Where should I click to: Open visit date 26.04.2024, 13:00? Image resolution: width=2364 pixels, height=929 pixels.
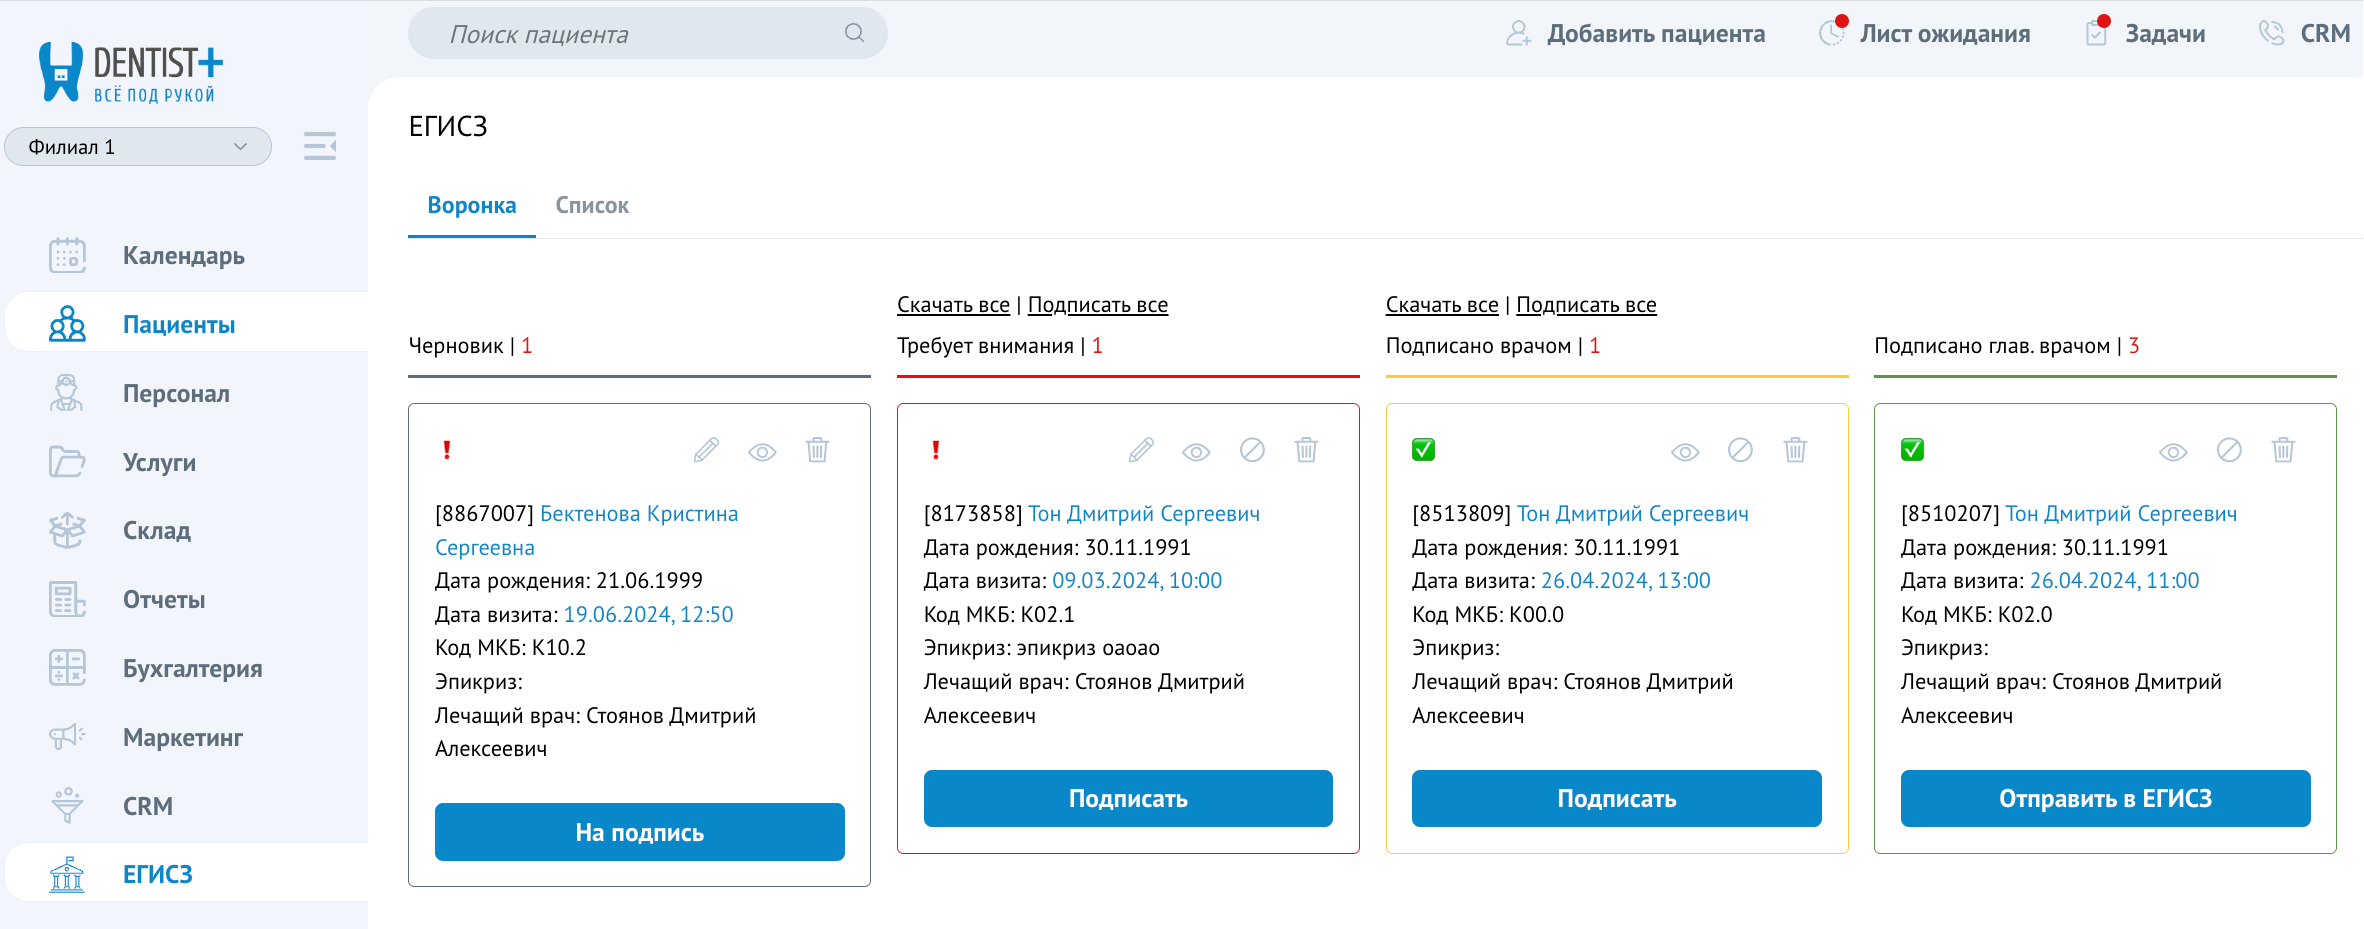1626,581
